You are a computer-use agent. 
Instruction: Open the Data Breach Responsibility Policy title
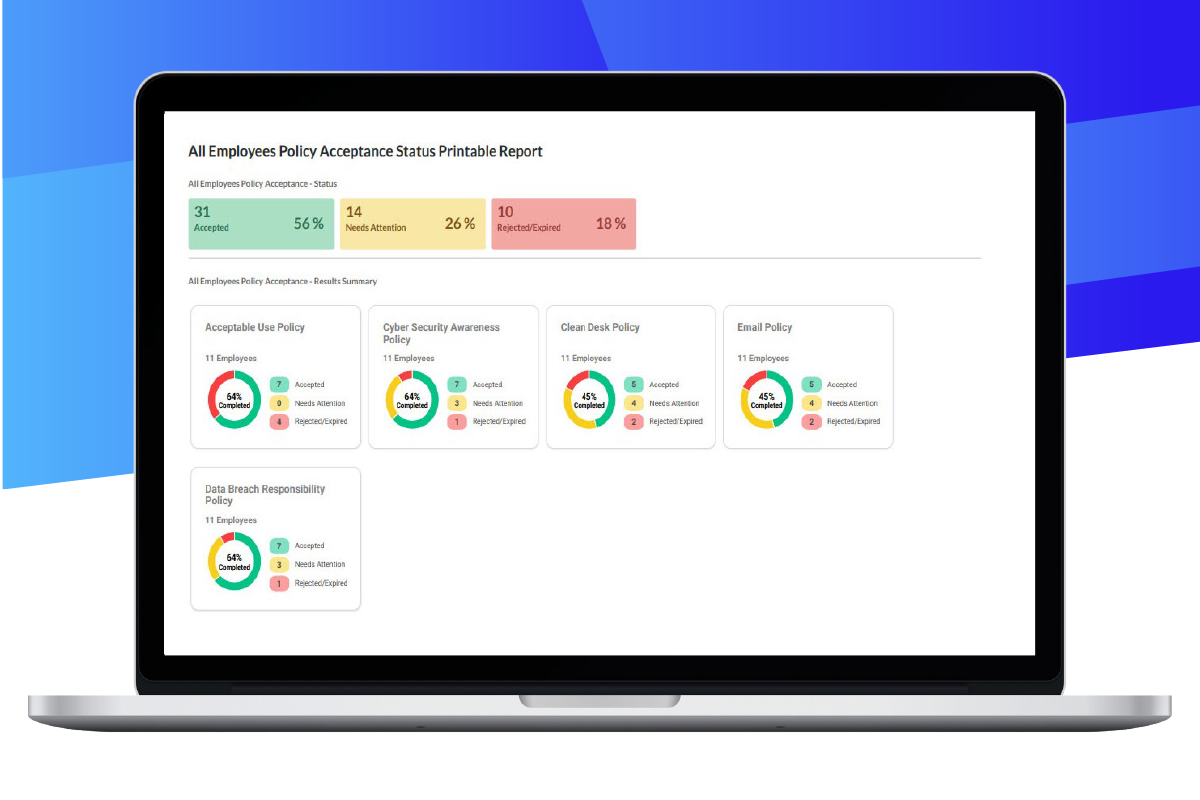tap(265, 495)
